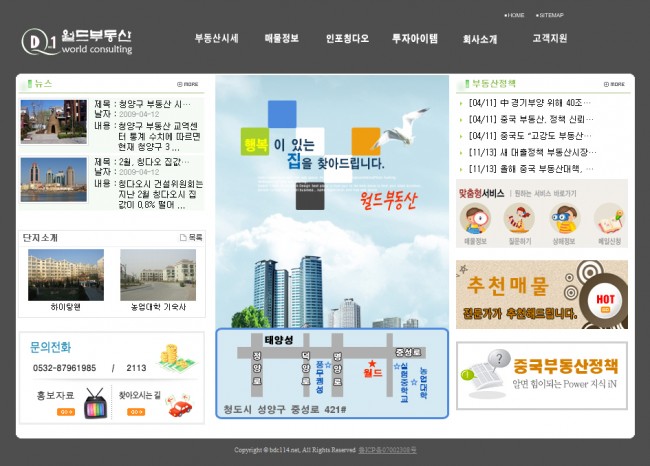Viewport: 650px width, 466px height.
Task: Open the 중국부동산정책 banner
Action: 542,376
